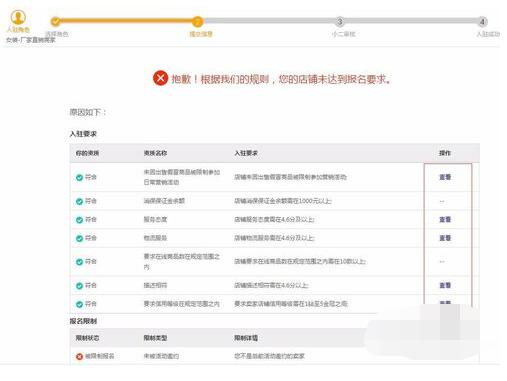This screenshot has width=507, height=381.
Task: Click the 限制详情 column header
Action: [246, 338]
